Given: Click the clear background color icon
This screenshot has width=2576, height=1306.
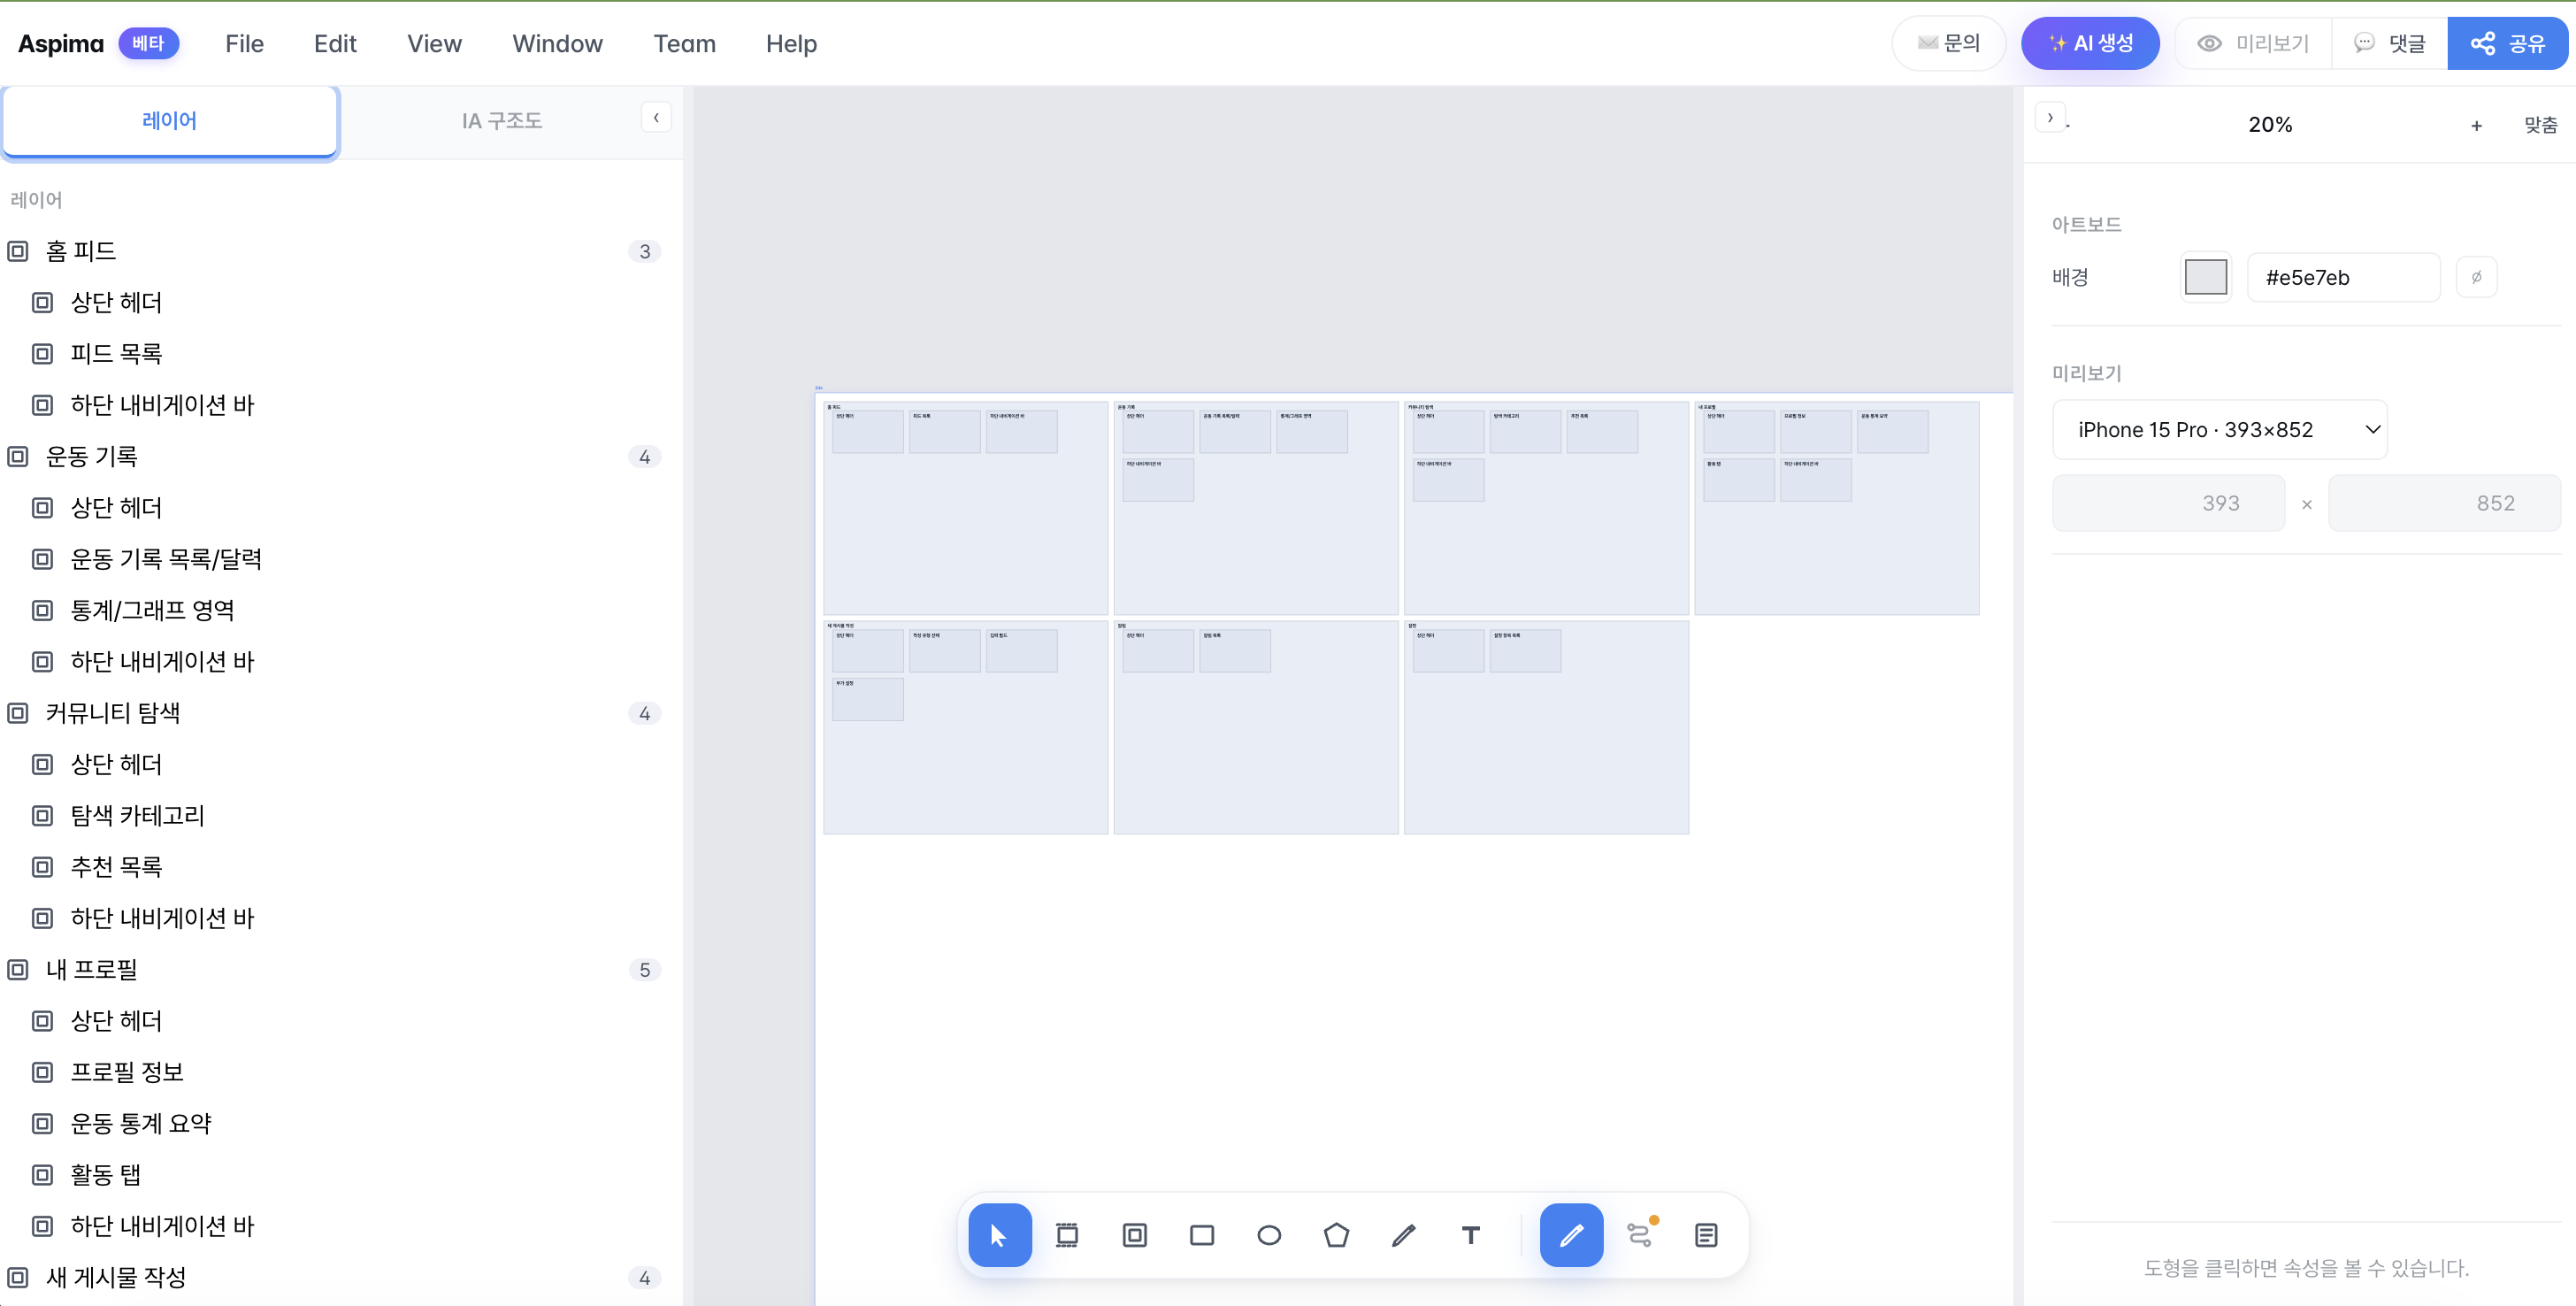Looking at the screenshot, I should click(x=2476, y=277).
